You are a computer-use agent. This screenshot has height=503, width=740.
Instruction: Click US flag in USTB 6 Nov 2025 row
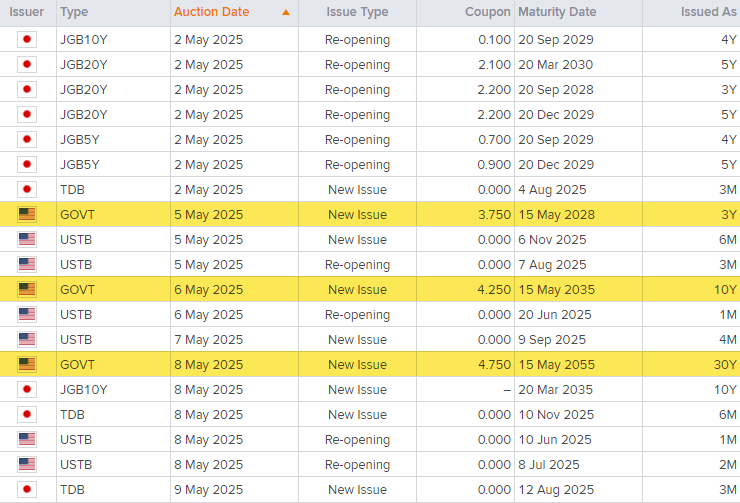(x=27, y=239)
